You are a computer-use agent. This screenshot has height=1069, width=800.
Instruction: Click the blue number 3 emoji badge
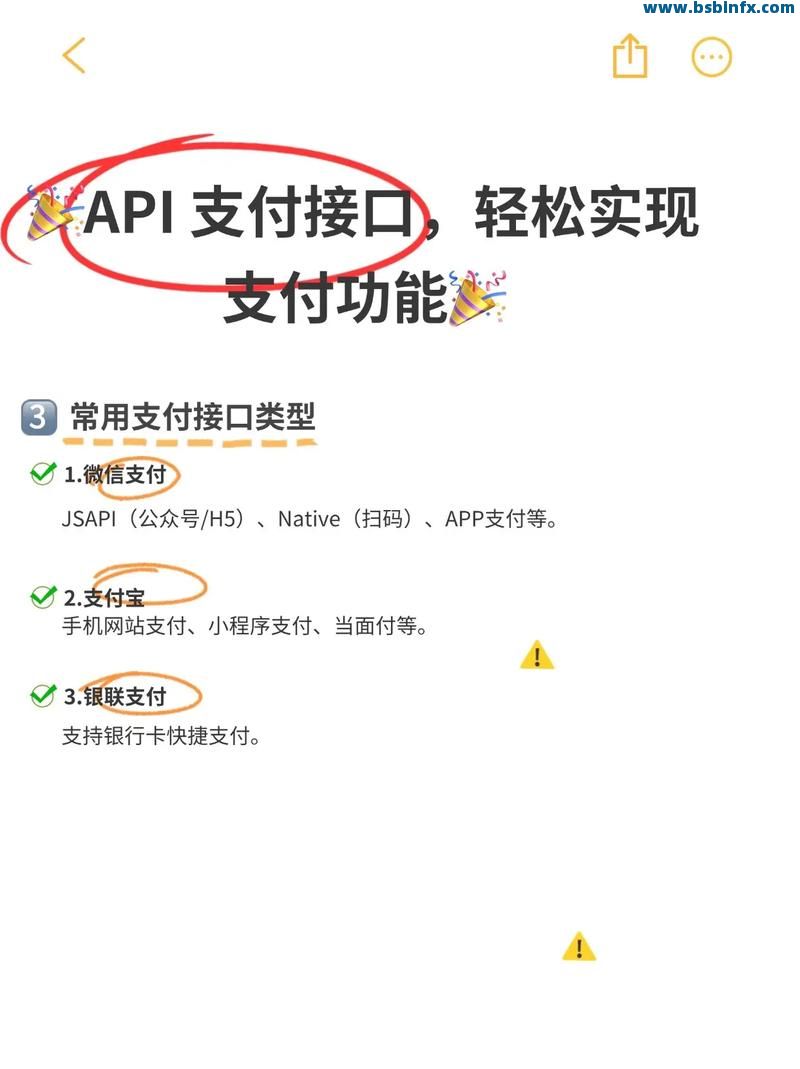pyautogui.click(x=38, y=417)
